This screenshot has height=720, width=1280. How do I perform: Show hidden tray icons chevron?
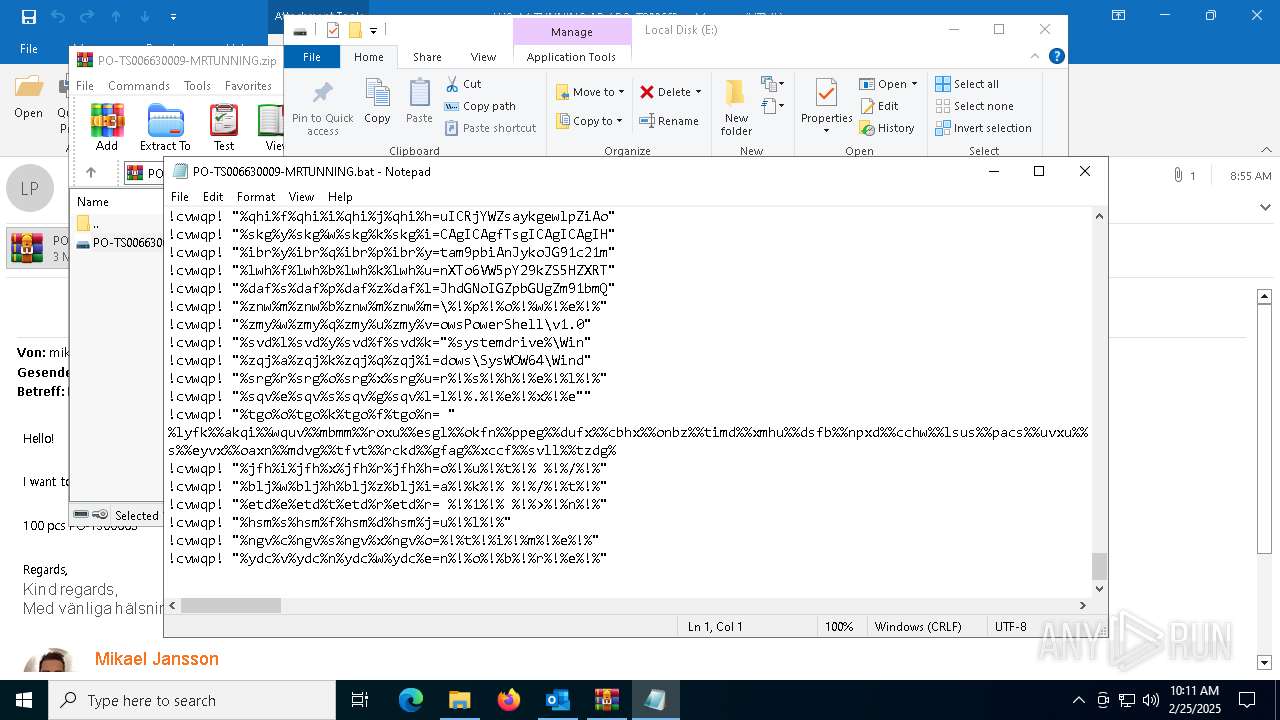click(x=1078, y=700)
